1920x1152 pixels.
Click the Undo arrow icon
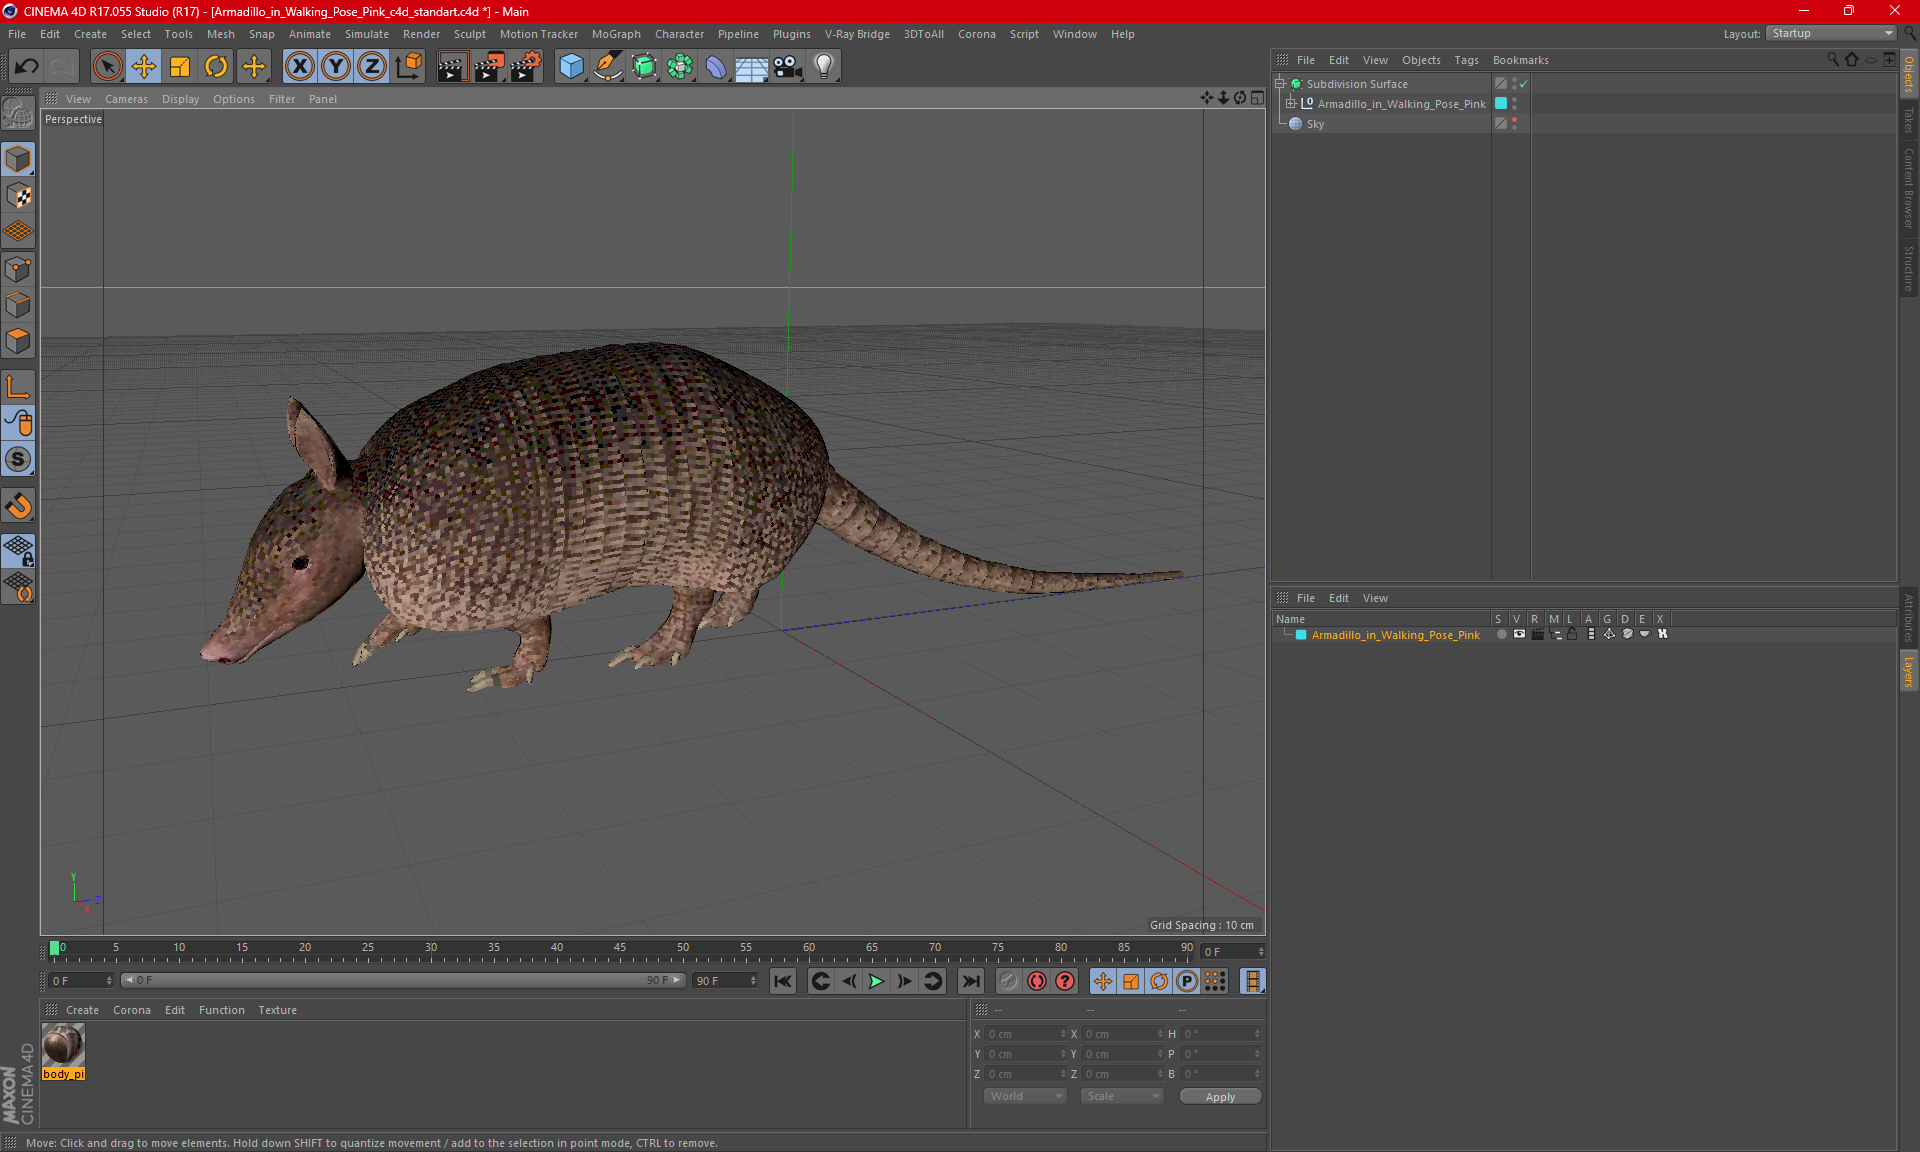[27, 67]
